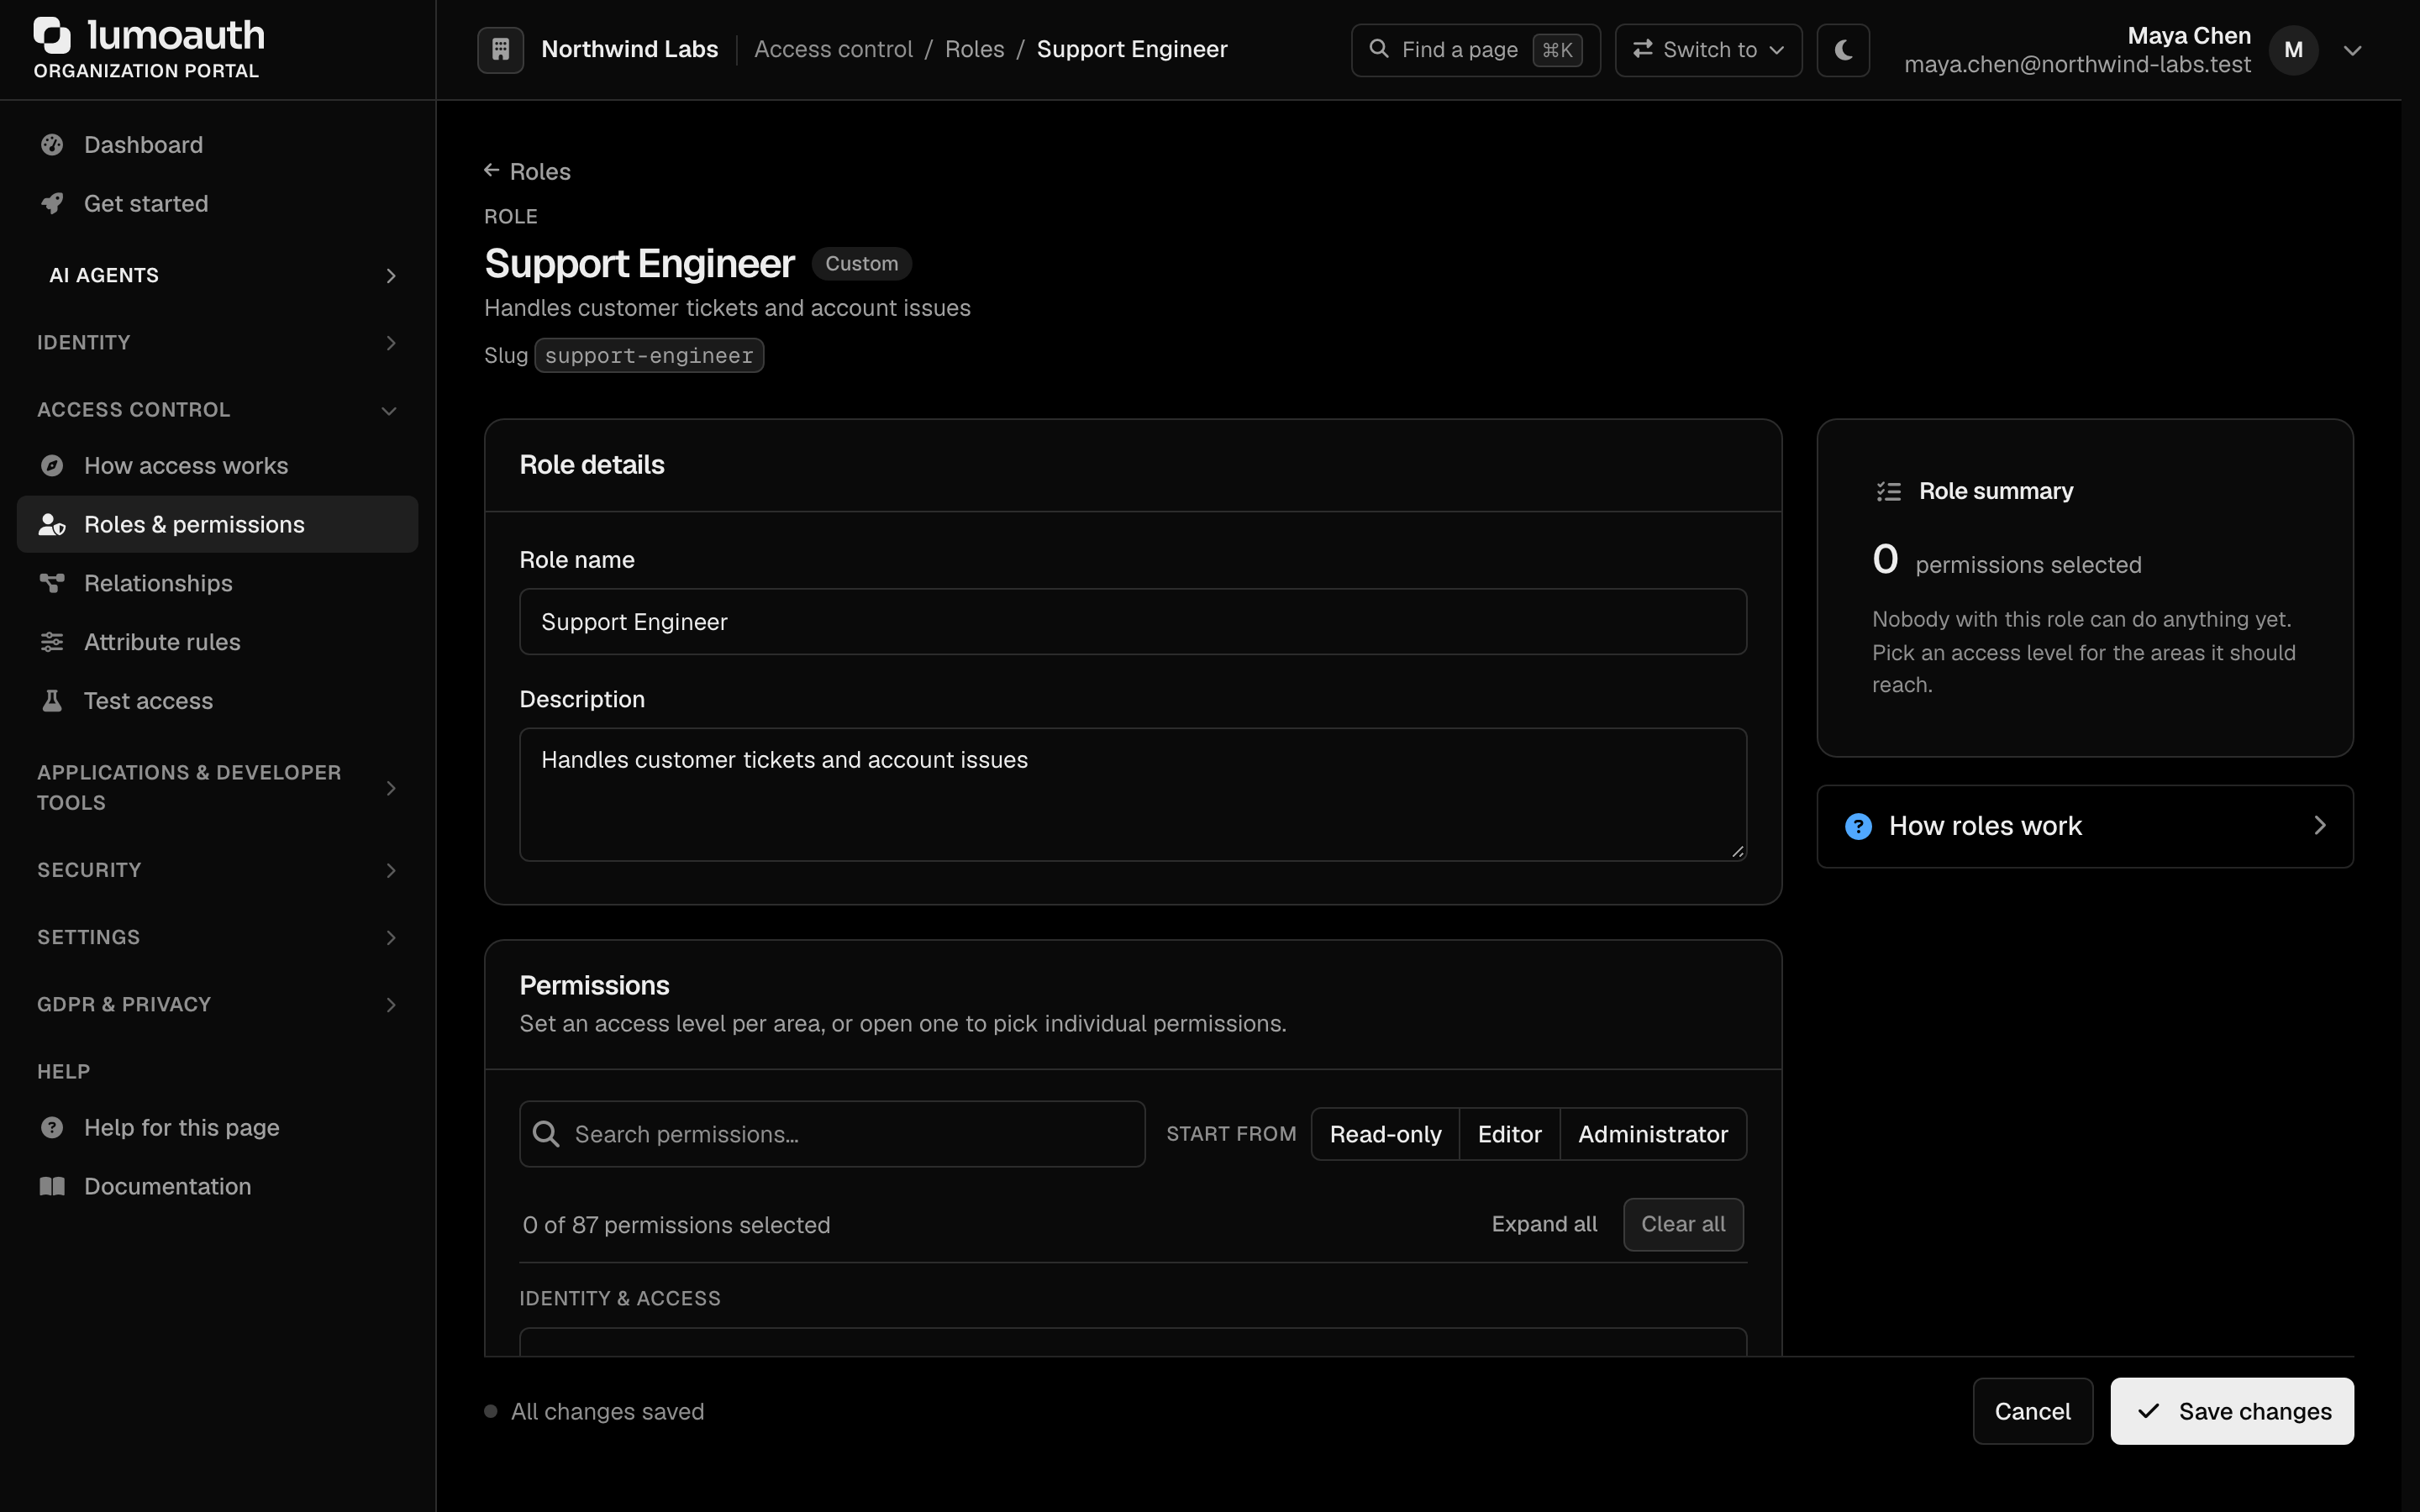Open Documentation from the sidebar
The width and height of the screenshot is (2420, 1512).
217,1187
